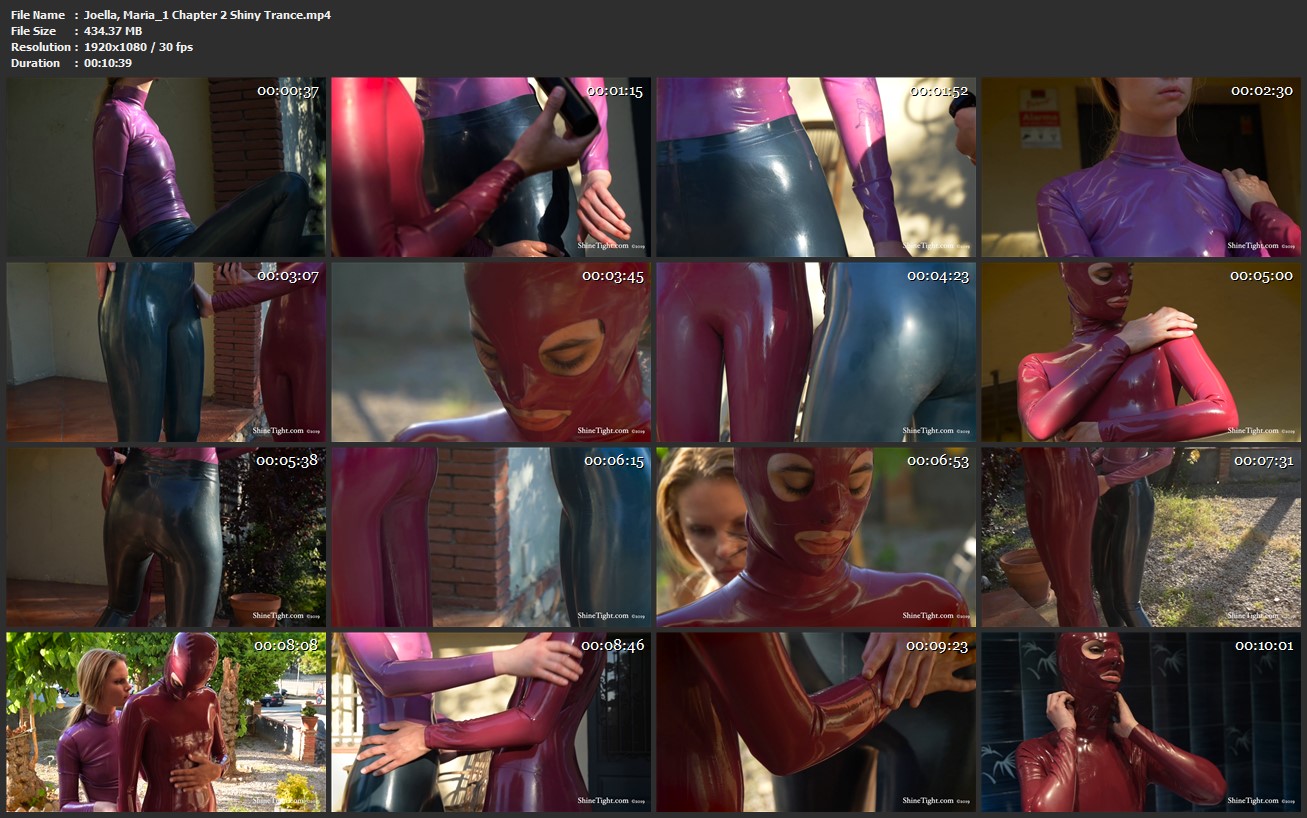Image resolution: width=1307 pixels, height=818 pixels.
Task: Click the 00:03:07 frame thumbnail
Action: 166,352
